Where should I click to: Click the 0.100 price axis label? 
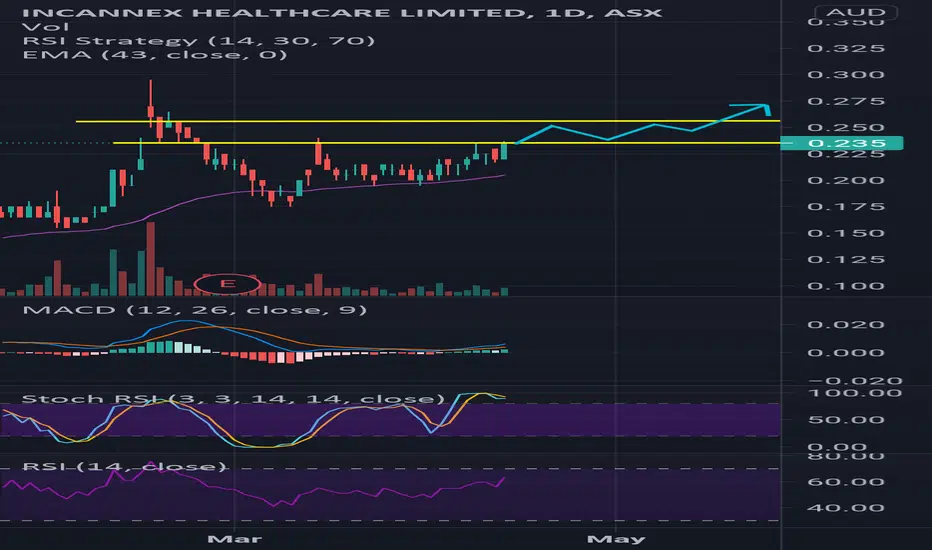click(846, 286)
